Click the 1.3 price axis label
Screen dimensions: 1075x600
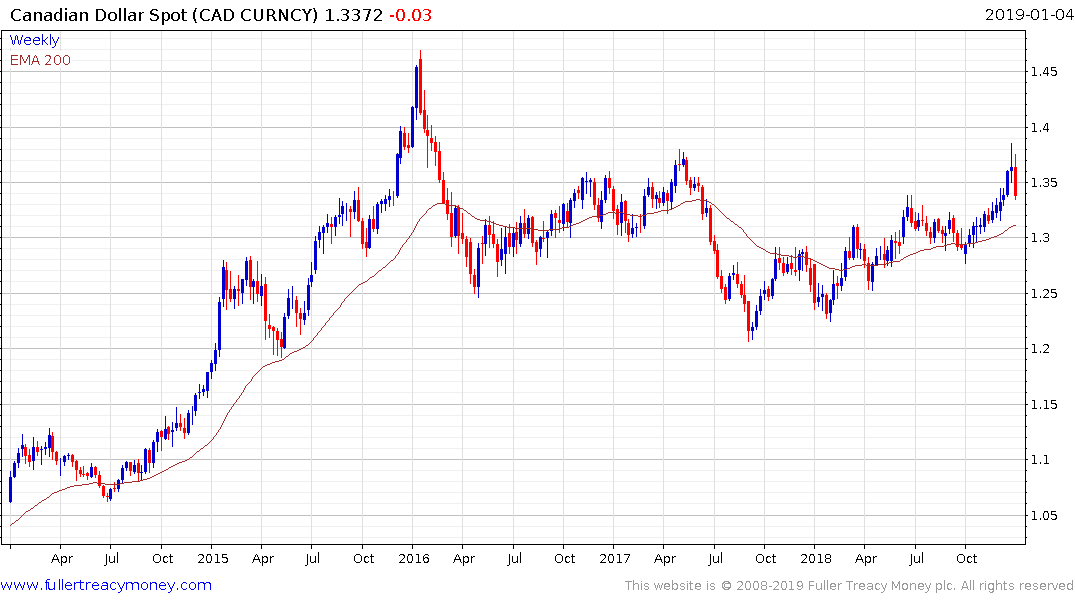click(x=1040, y=238)
